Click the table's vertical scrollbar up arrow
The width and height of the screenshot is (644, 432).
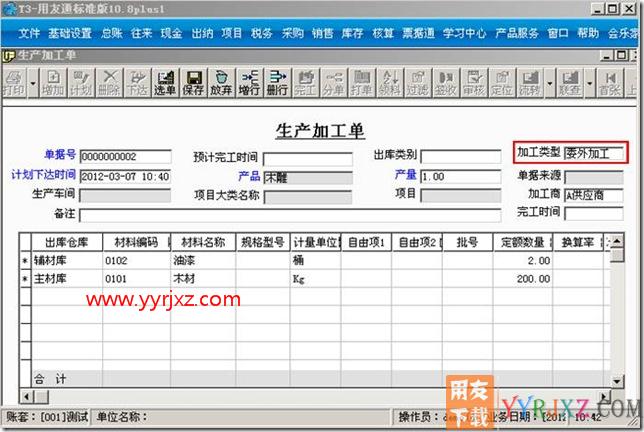(616, 242)
